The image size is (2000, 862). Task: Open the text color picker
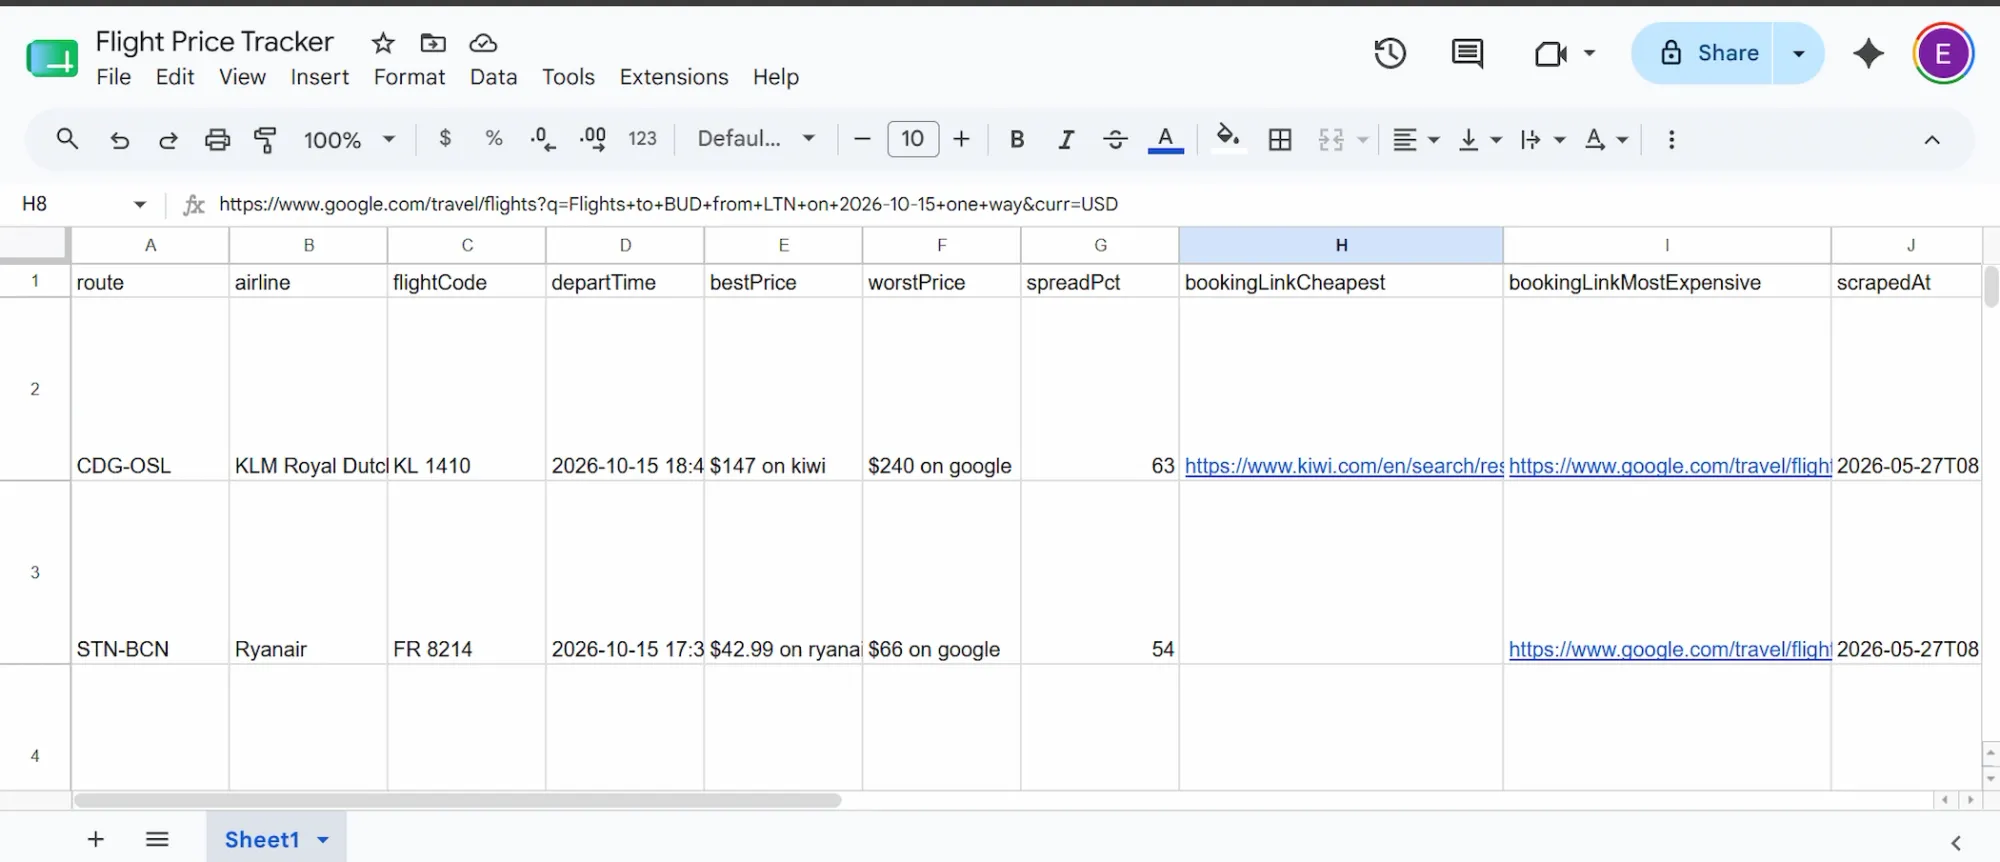click(1165, 139)
